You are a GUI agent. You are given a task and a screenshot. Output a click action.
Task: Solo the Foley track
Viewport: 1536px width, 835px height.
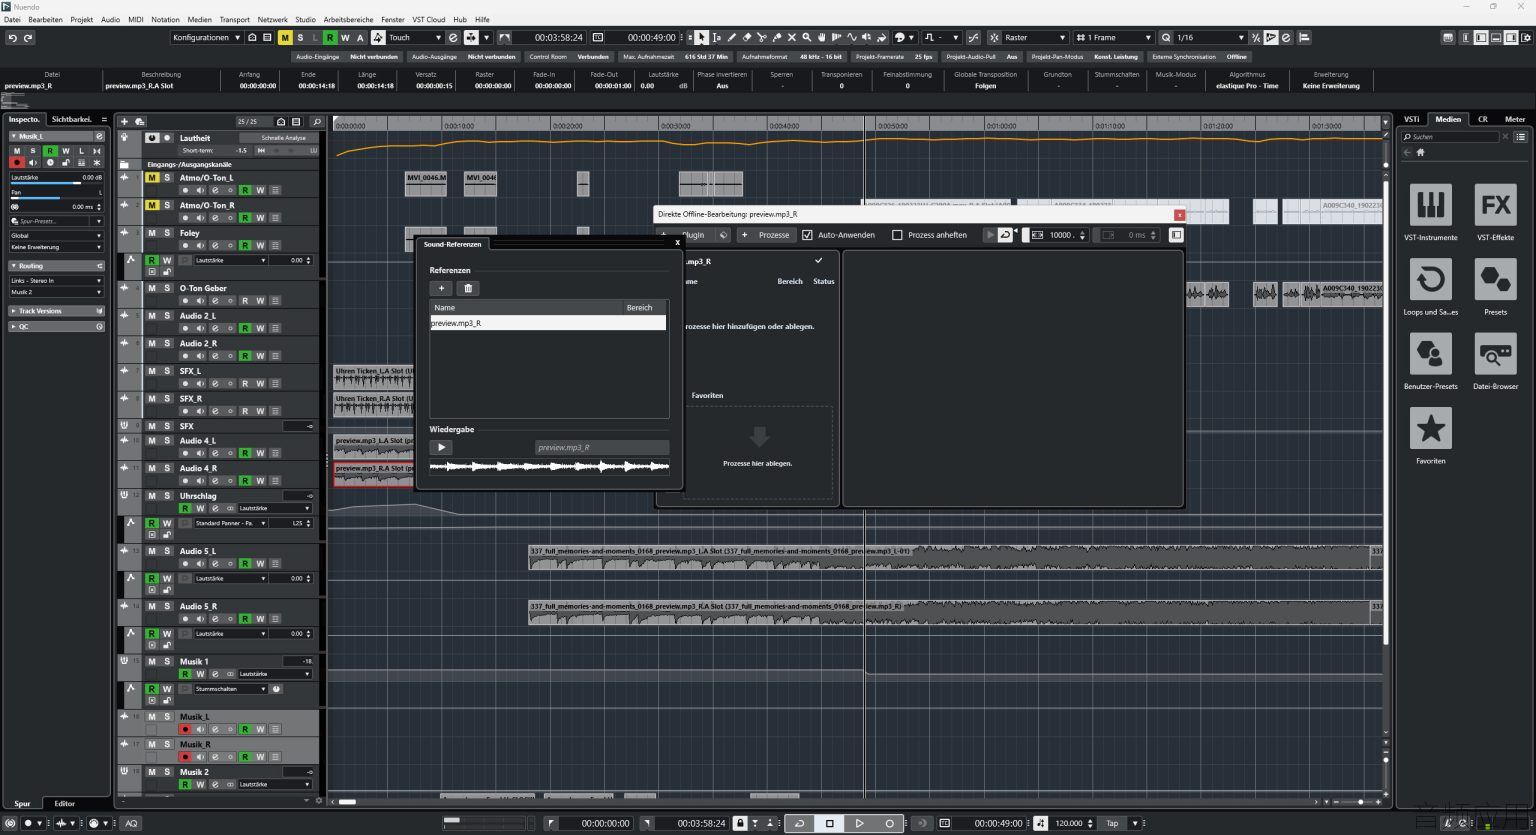click(x=167, y=232)
